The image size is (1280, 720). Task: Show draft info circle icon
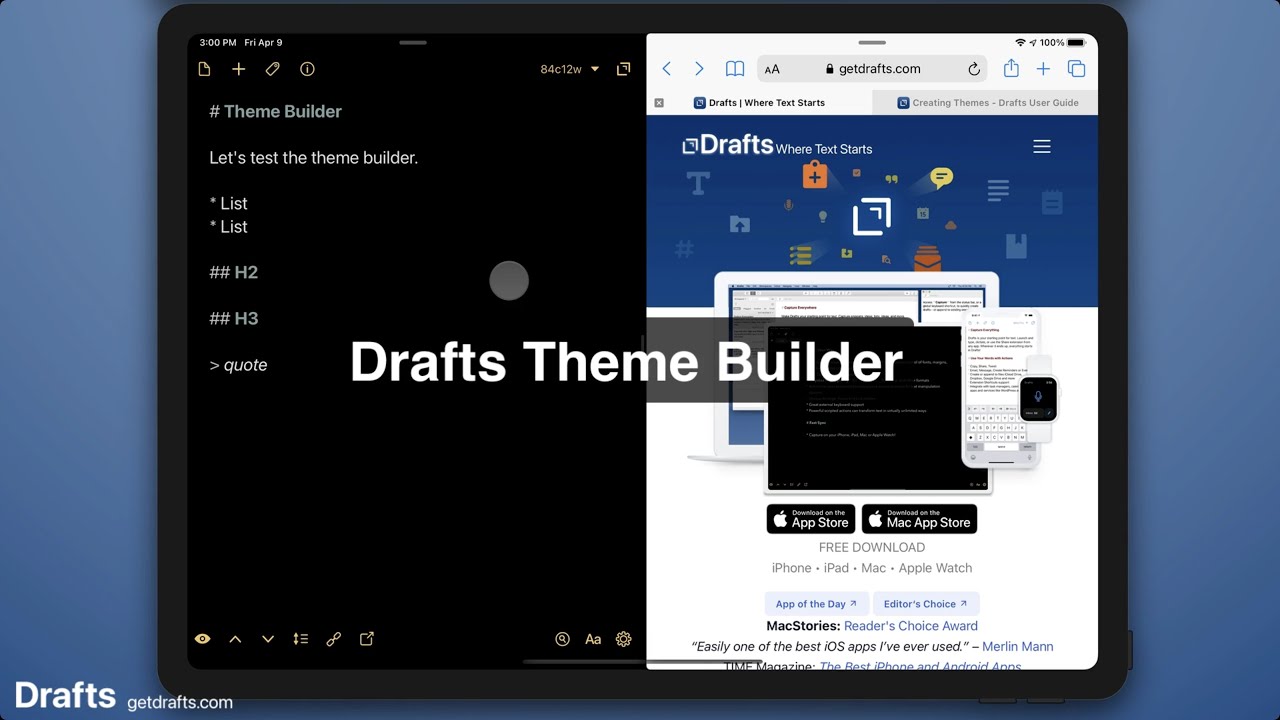[x=307, y=69]
